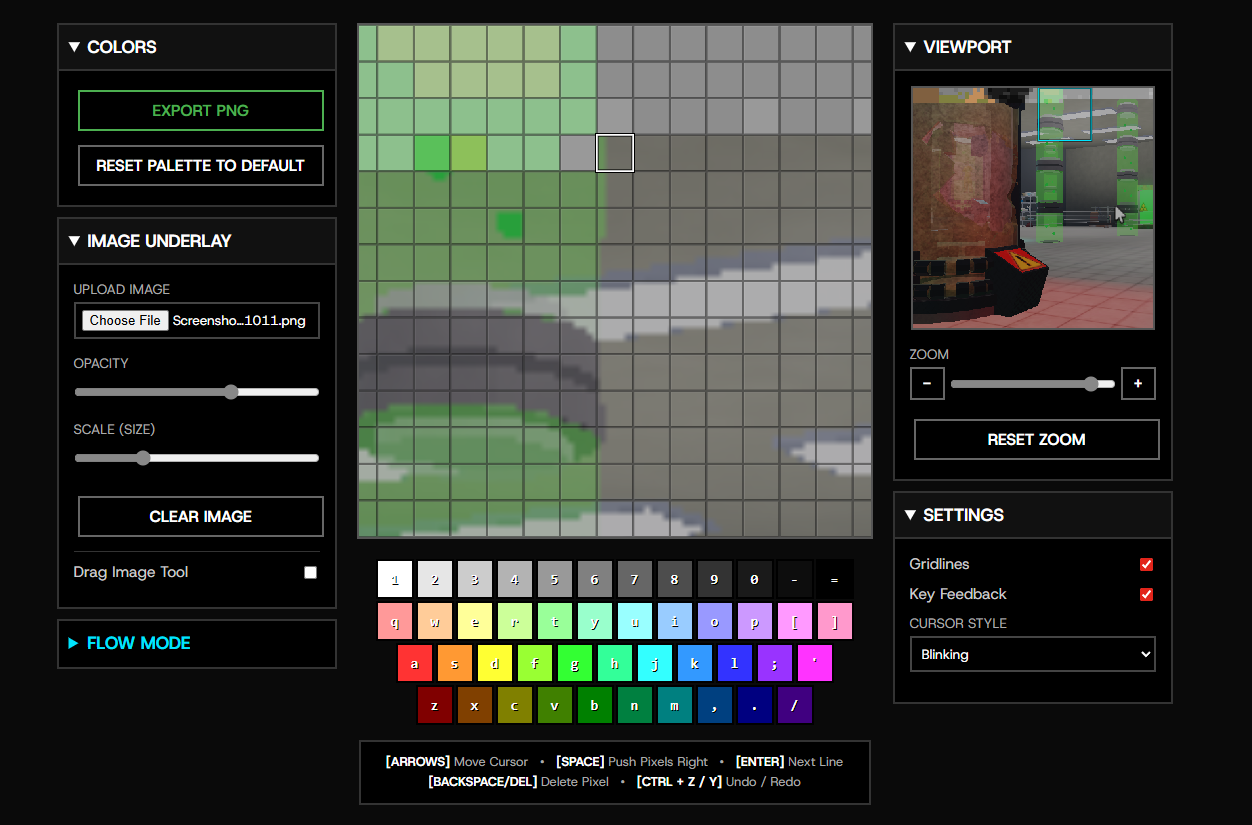
Task: Click the Export PNG button
Action: (x=201, y=110)
